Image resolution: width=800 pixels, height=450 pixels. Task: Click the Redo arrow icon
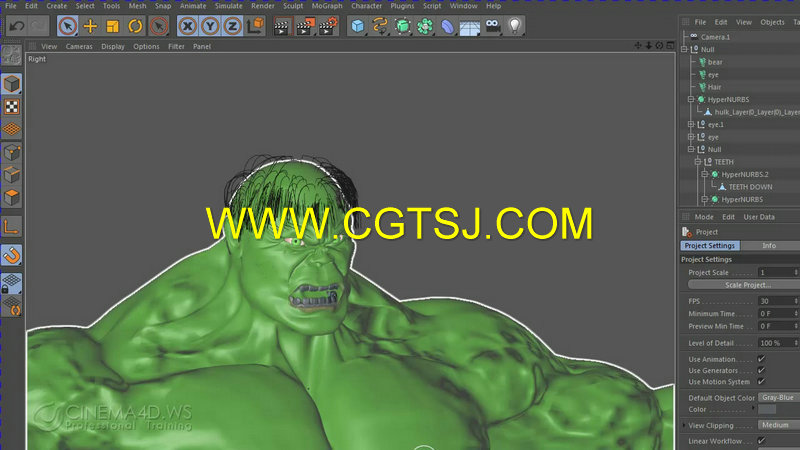click(x=38, y=26)
